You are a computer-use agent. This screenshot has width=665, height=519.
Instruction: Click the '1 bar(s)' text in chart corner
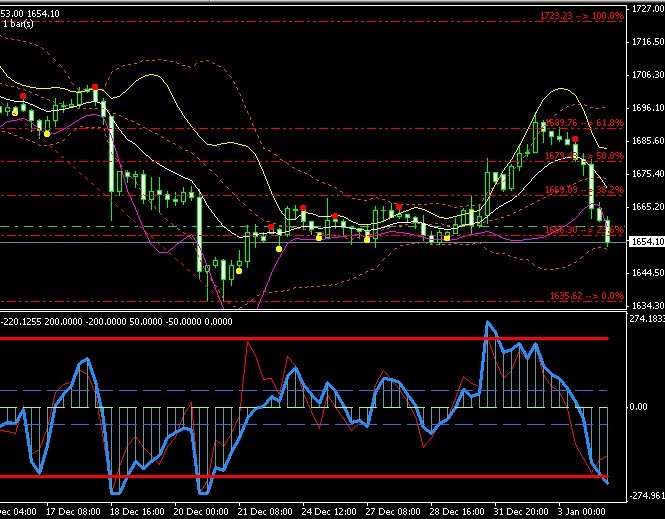point(17,23)
